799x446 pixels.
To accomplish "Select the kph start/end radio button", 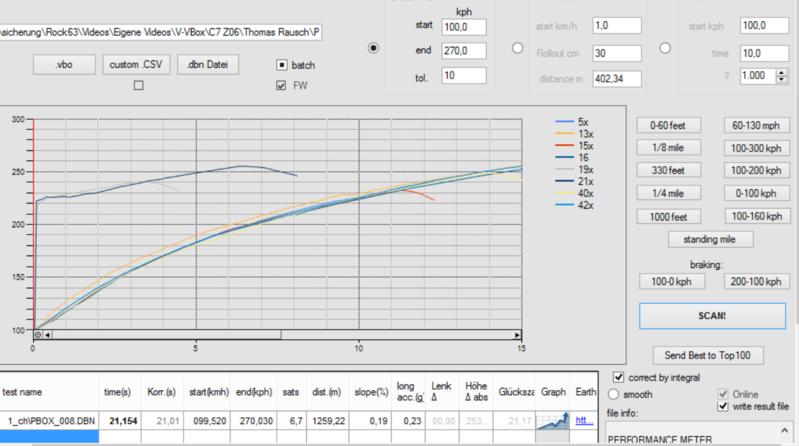I will (374, 47).
